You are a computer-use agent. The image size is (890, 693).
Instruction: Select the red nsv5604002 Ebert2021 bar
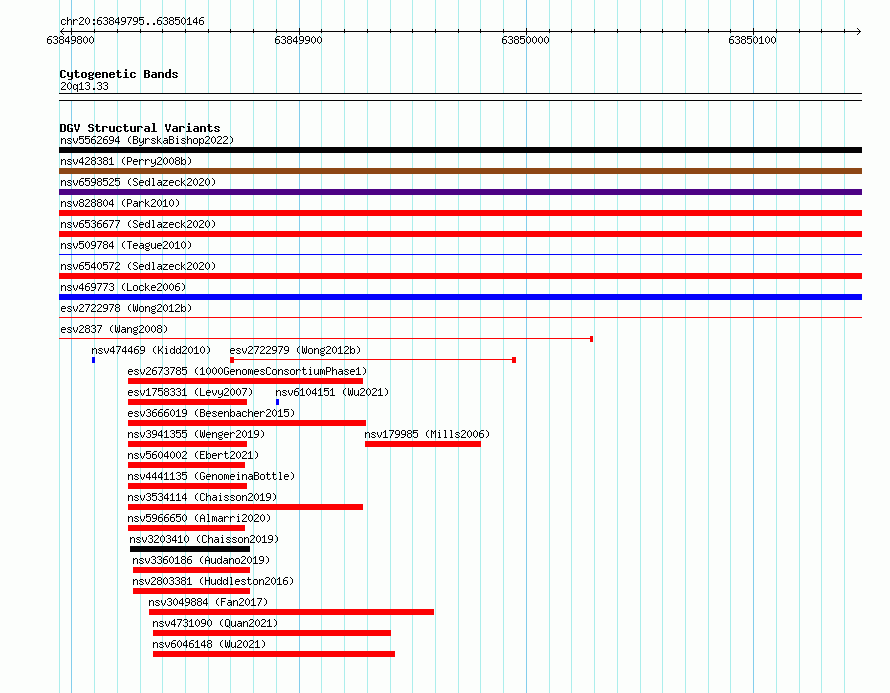point(186,465)
